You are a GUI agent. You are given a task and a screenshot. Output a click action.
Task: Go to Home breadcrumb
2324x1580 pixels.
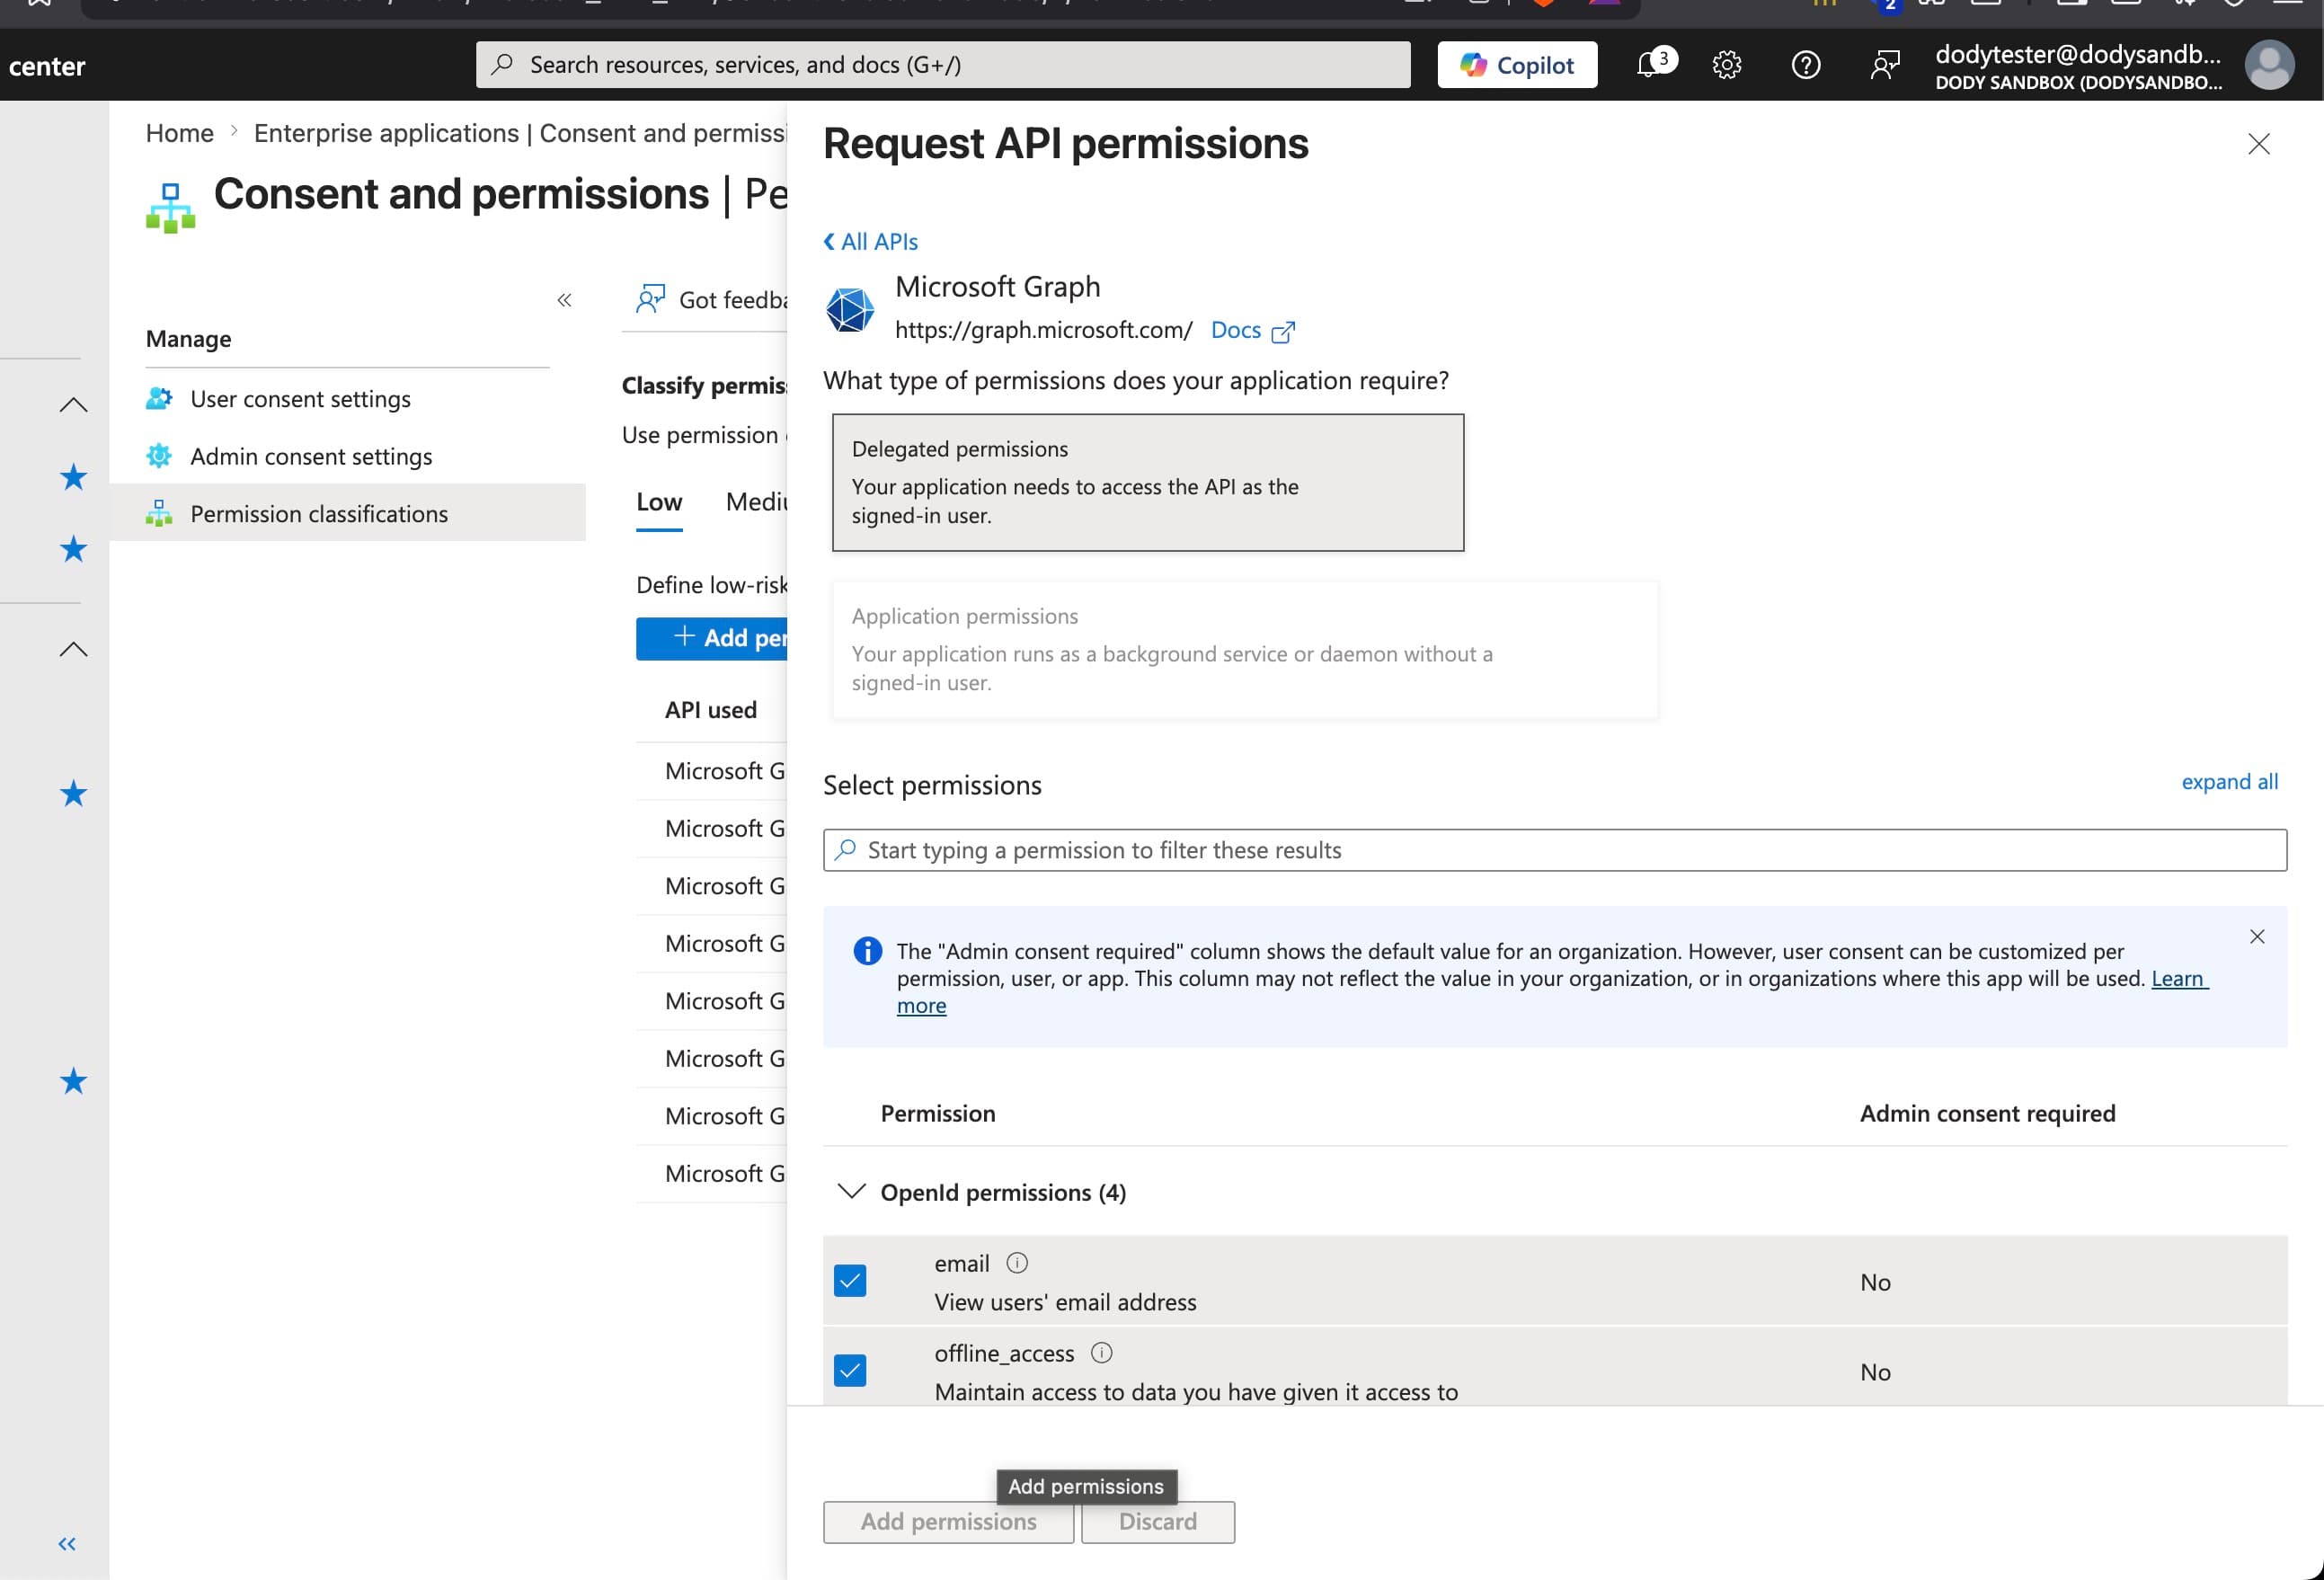pos(180,133)
